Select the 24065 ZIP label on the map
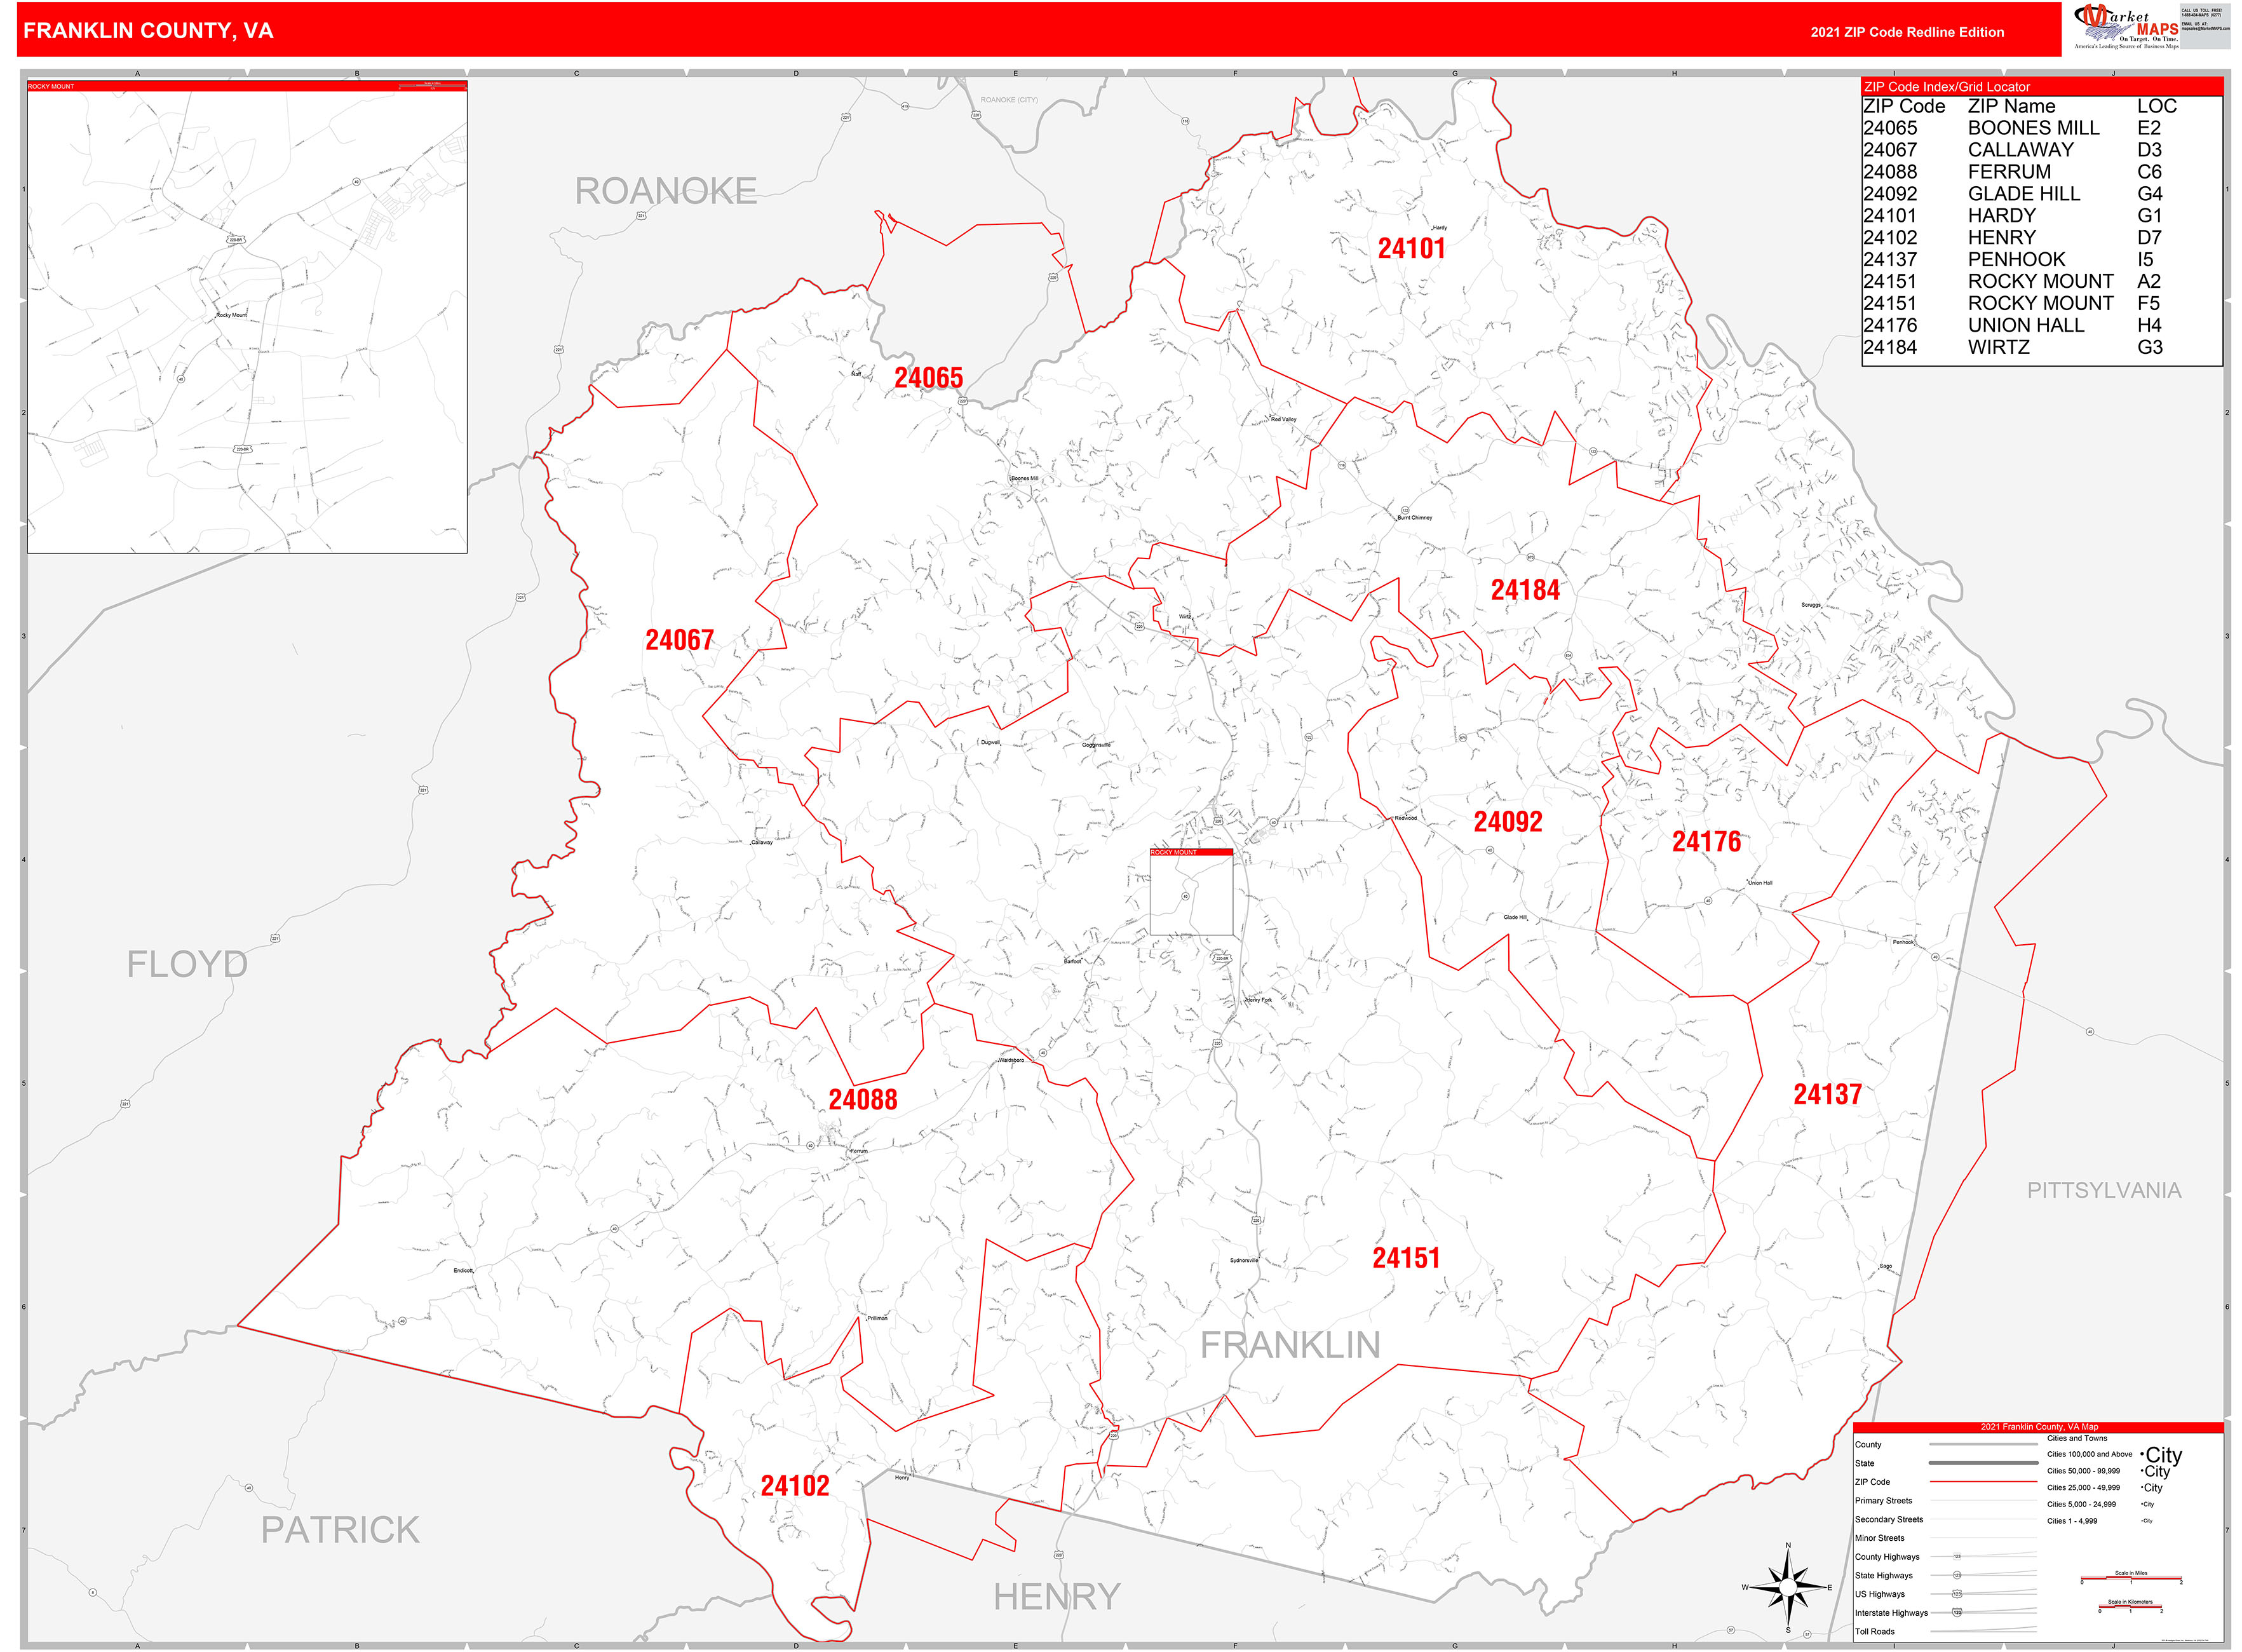 click(928, 378)
